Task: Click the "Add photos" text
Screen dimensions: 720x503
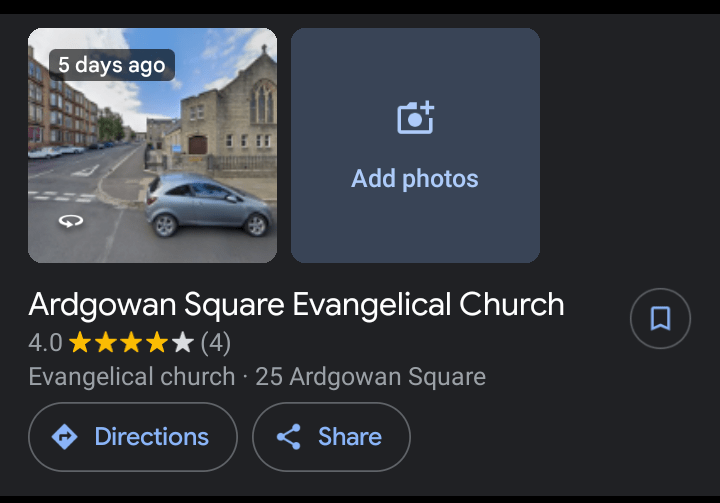Action: click(415, 179)
